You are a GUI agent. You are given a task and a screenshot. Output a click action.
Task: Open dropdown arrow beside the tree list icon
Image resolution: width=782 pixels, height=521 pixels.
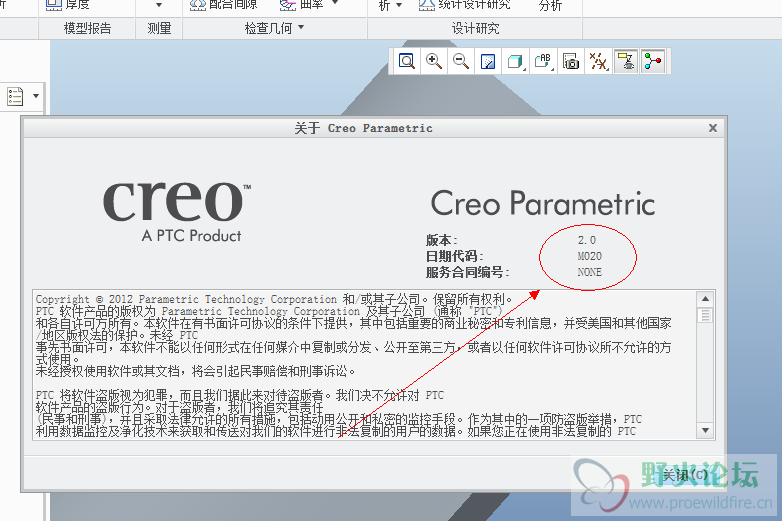point(36,96)
